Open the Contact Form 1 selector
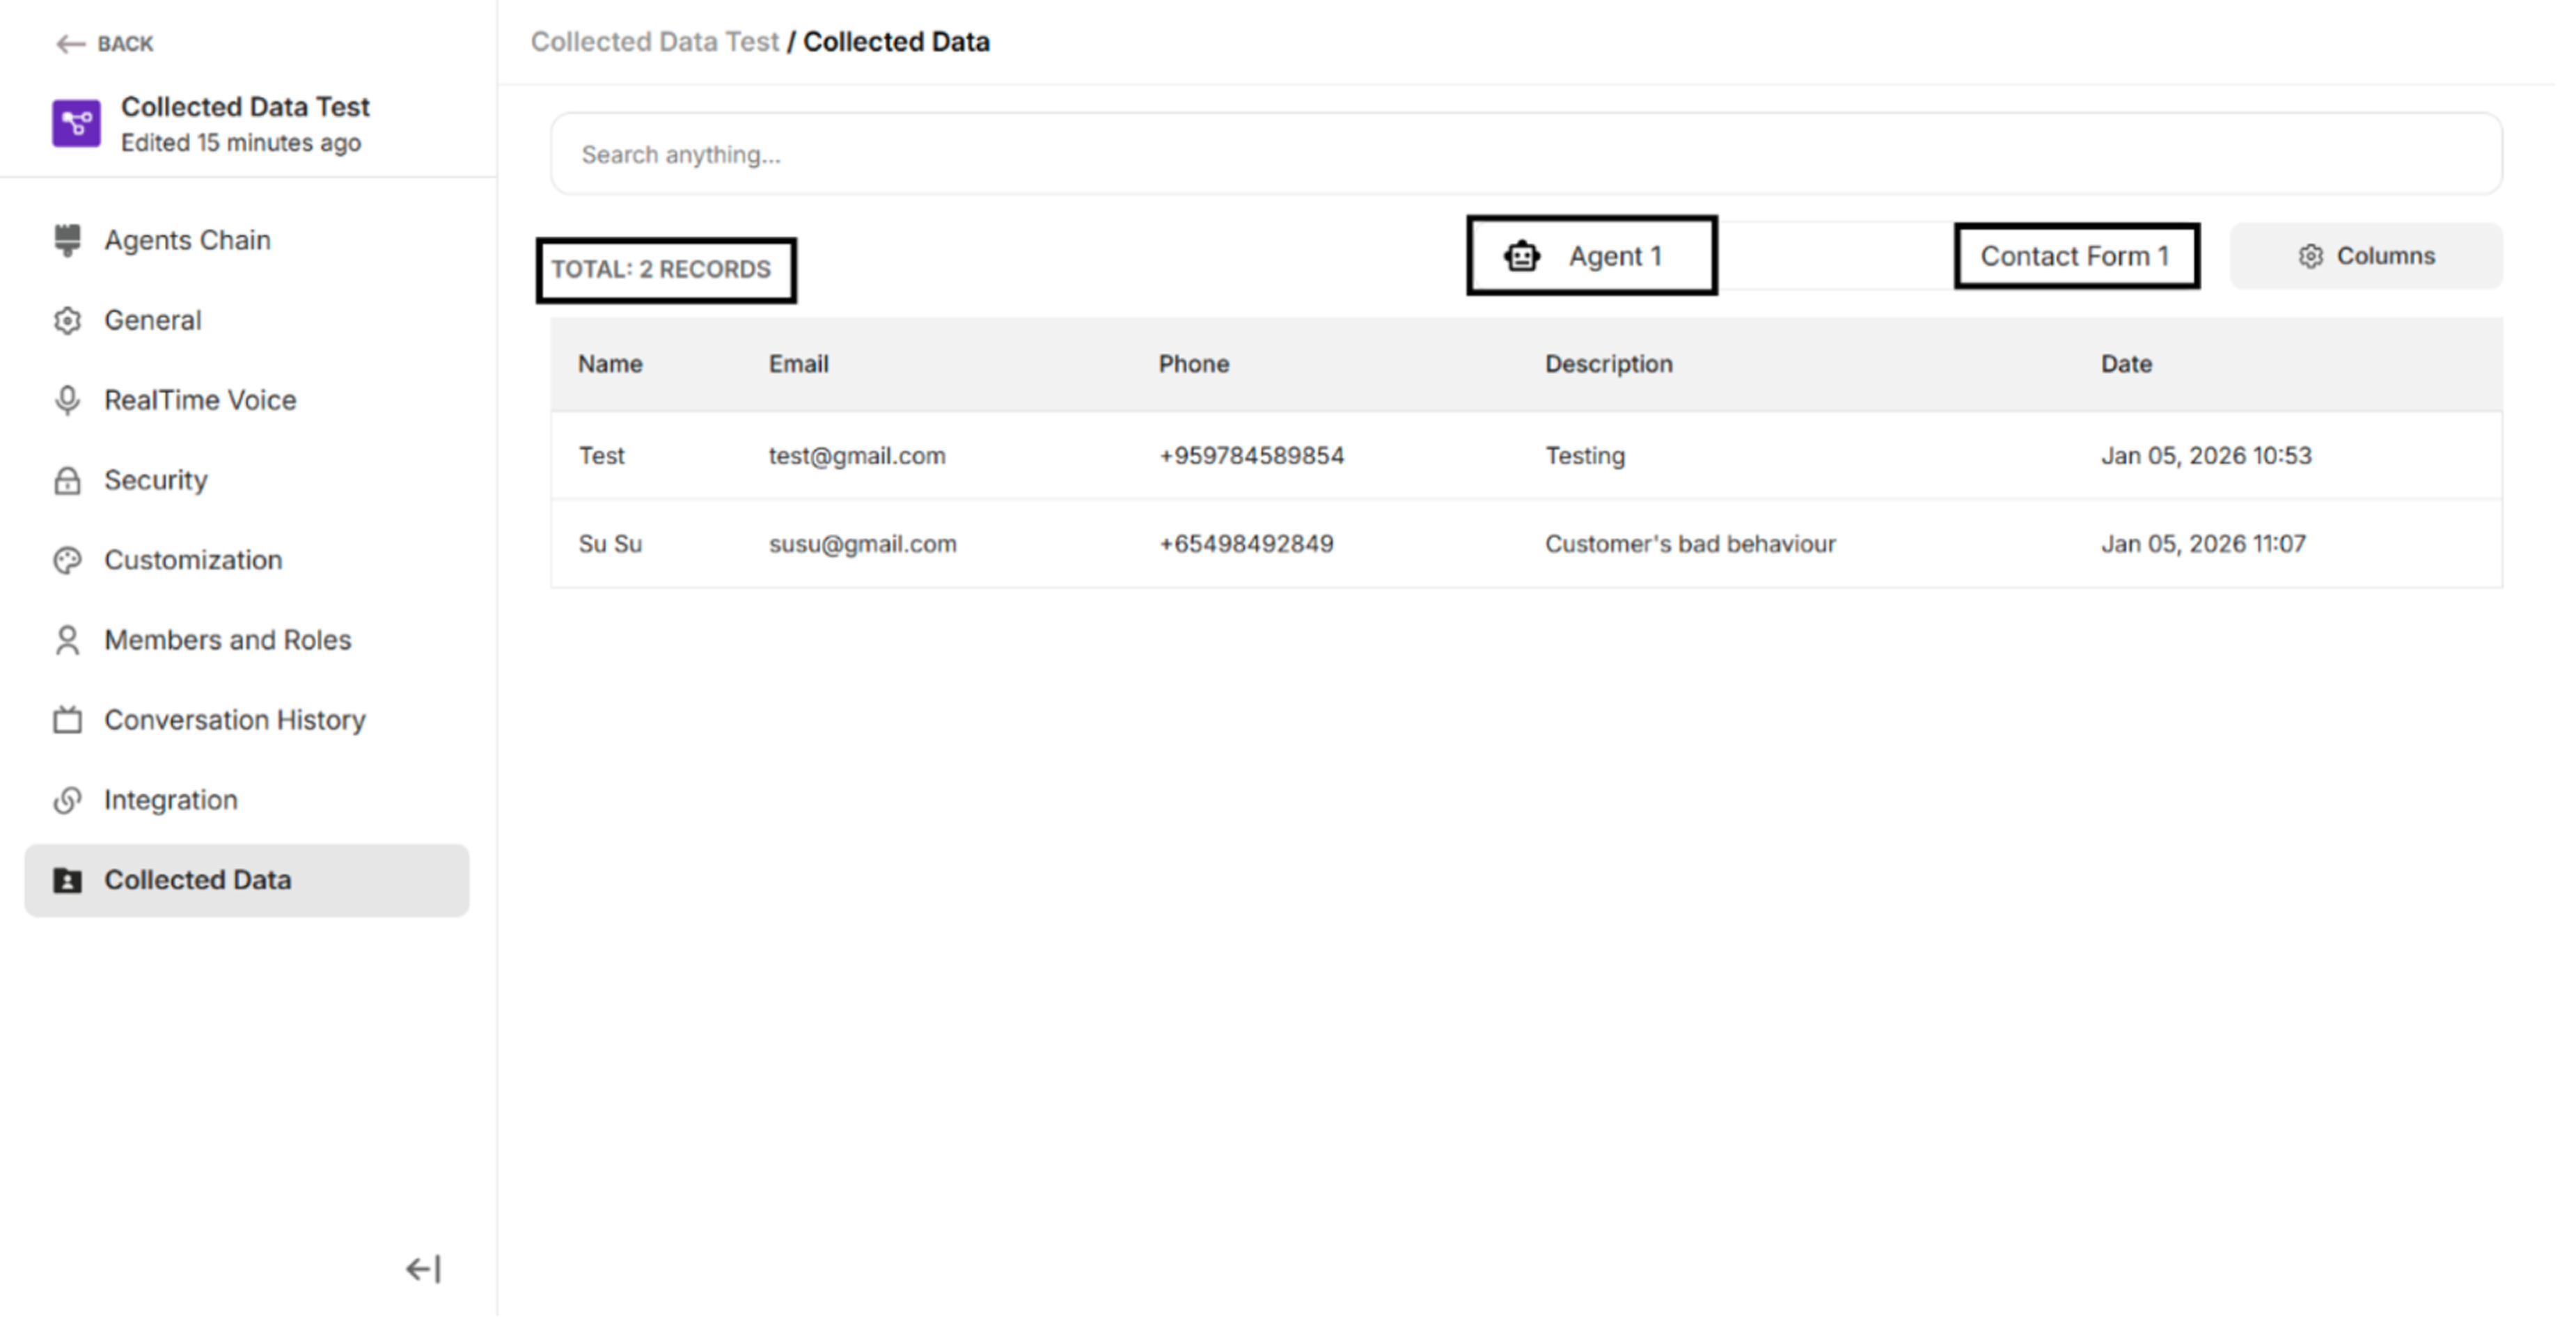The image size is (2576, 1317). click(2075, 255)
